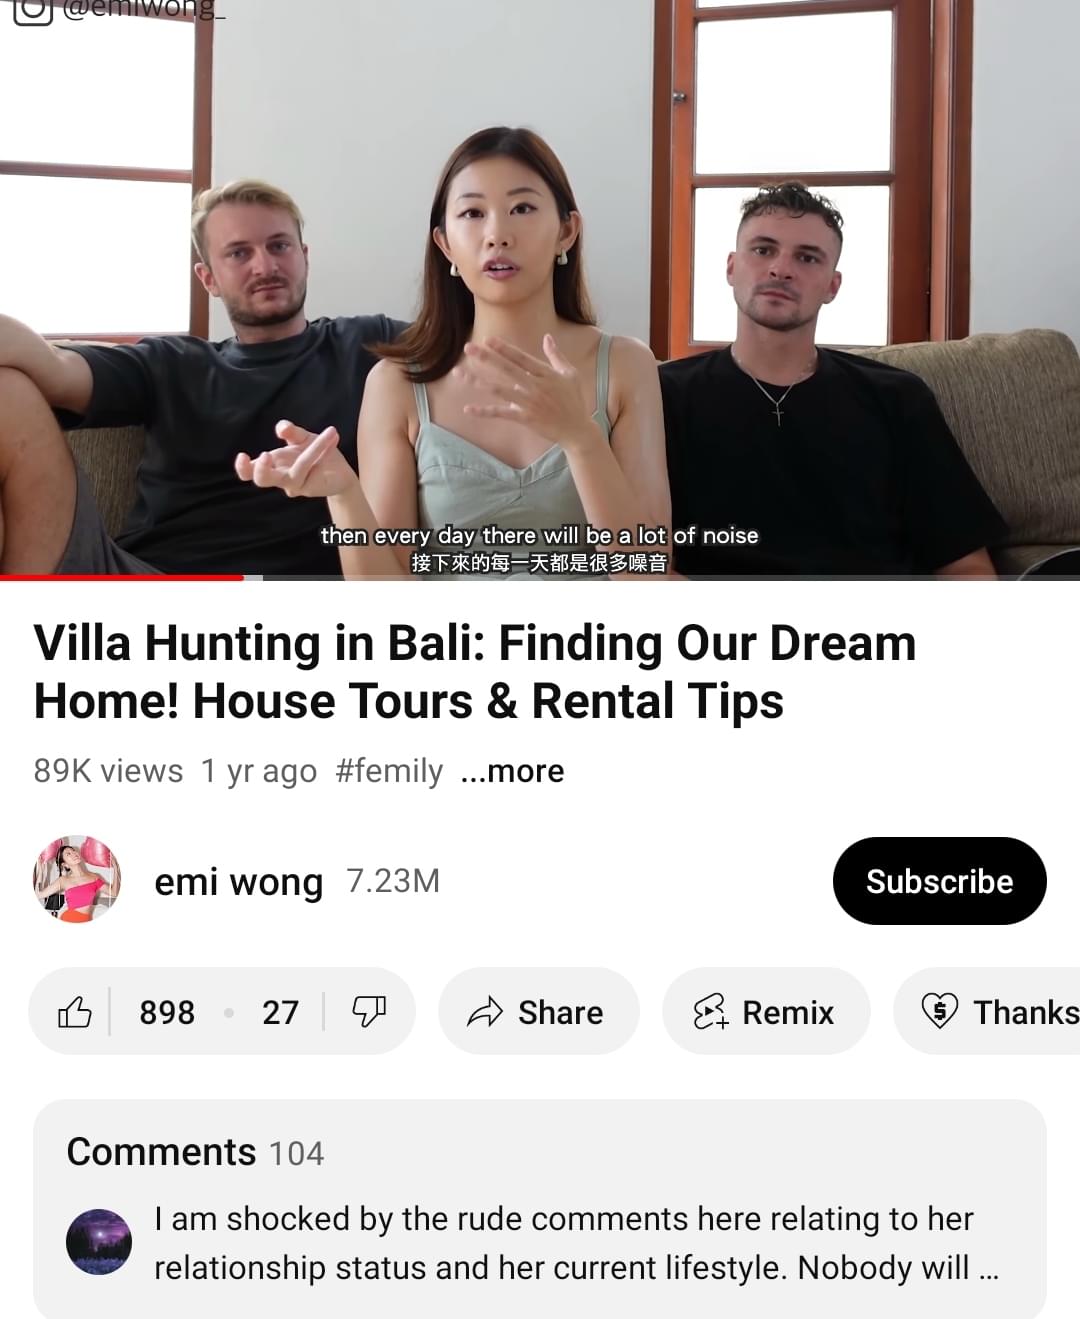Tap the Thanks heart-dollar icon
1080x1319 pixels.
click(939, 1012)
